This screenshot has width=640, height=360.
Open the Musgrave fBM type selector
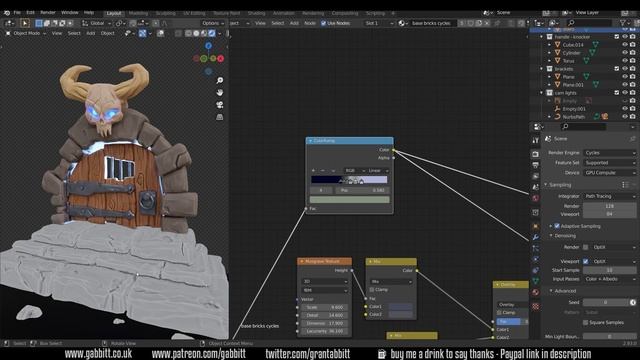pos(324,290)
